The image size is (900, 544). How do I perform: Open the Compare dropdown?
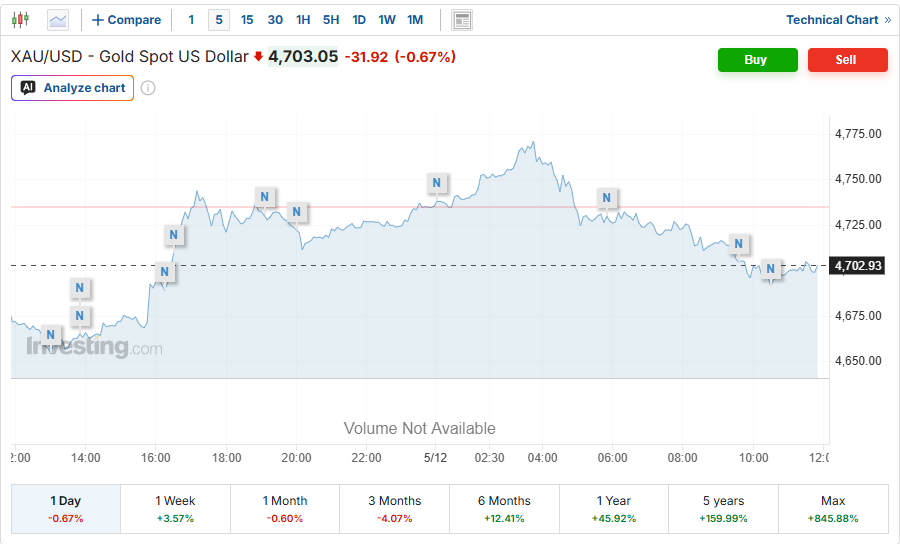coord(126,20)
